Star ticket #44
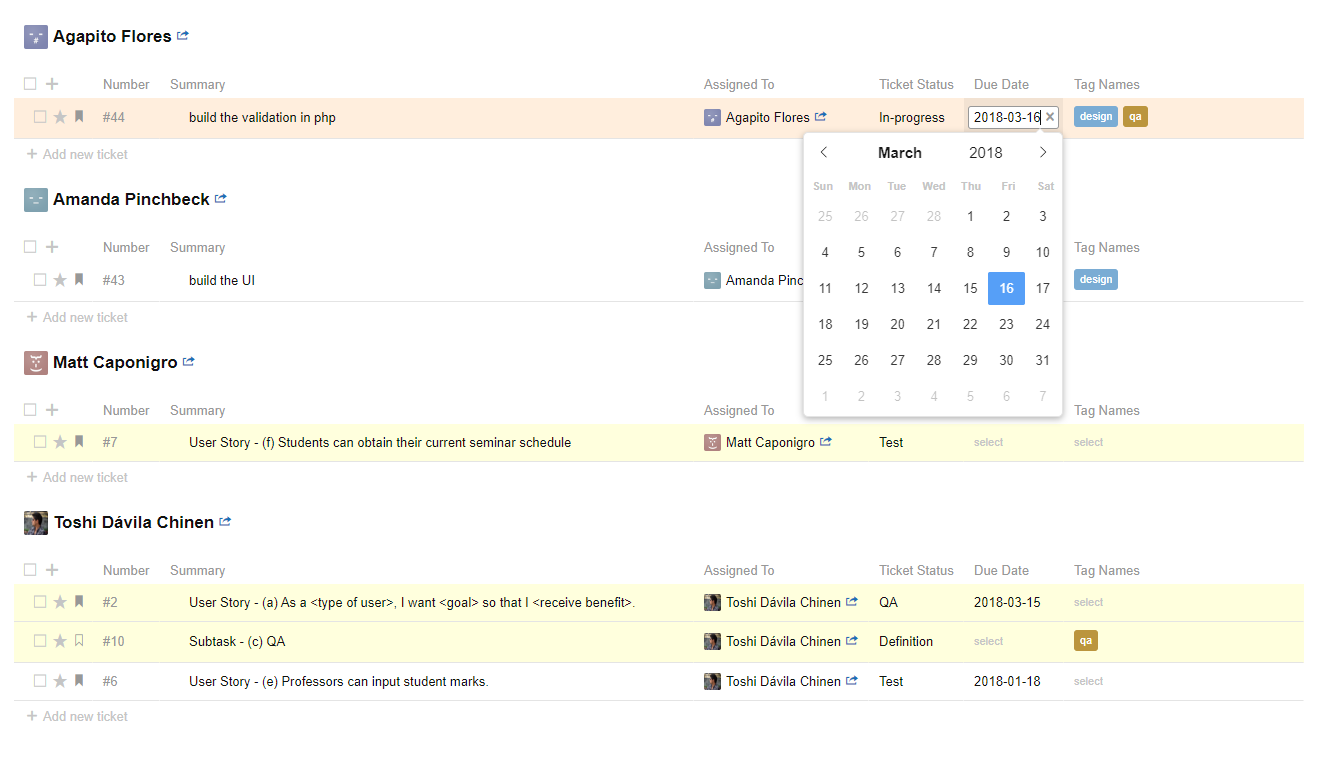1320x780 pixels. [60, 117]
